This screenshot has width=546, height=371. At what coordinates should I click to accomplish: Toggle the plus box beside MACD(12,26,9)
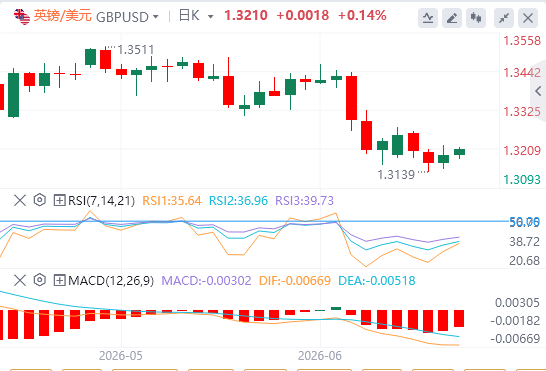click(x=60, y=280)
